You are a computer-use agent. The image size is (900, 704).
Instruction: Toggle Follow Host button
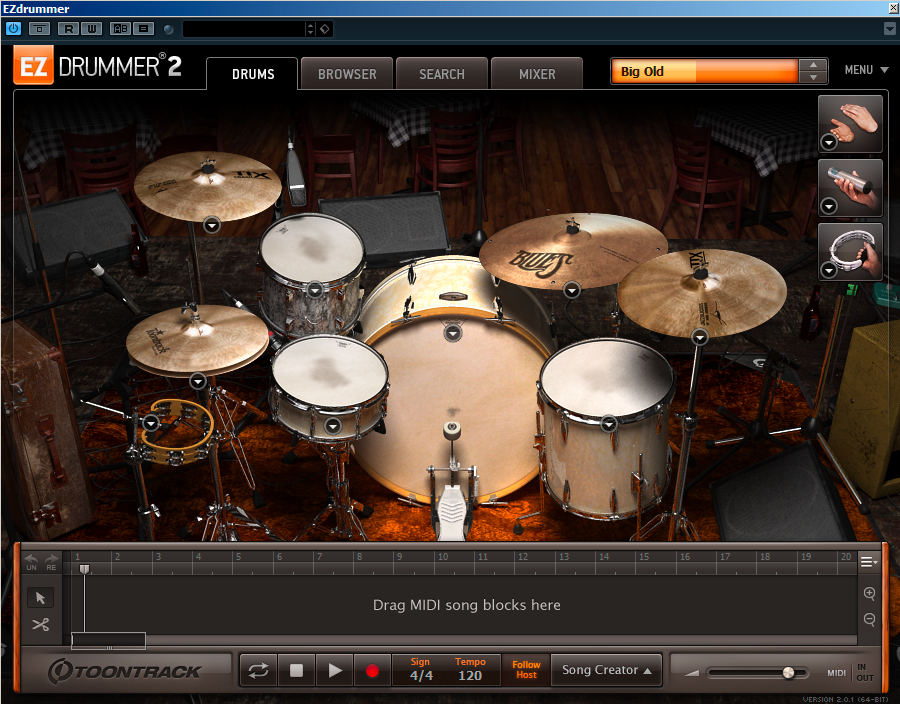click(x=526, y=670)
